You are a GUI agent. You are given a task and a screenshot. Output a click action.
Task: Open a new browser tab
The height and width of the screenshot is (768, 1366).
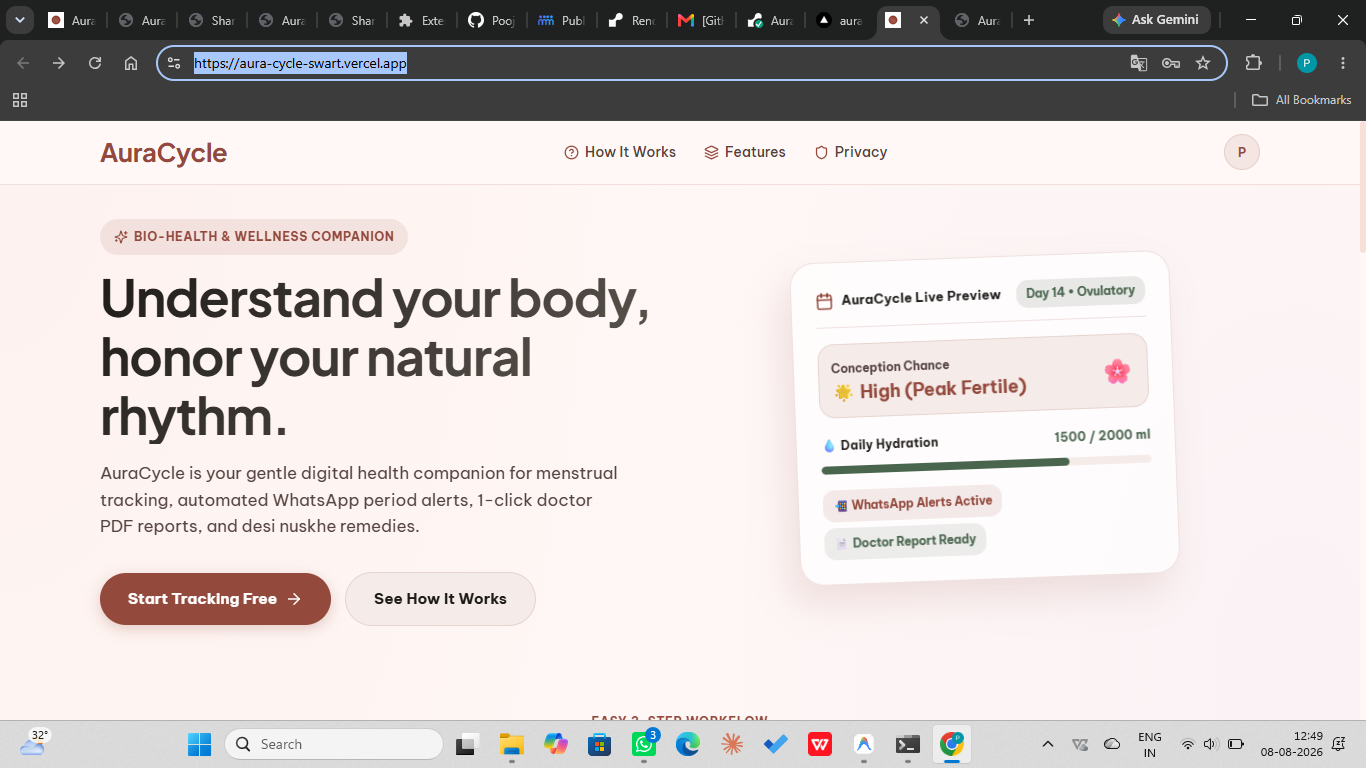click(1029, 20)
